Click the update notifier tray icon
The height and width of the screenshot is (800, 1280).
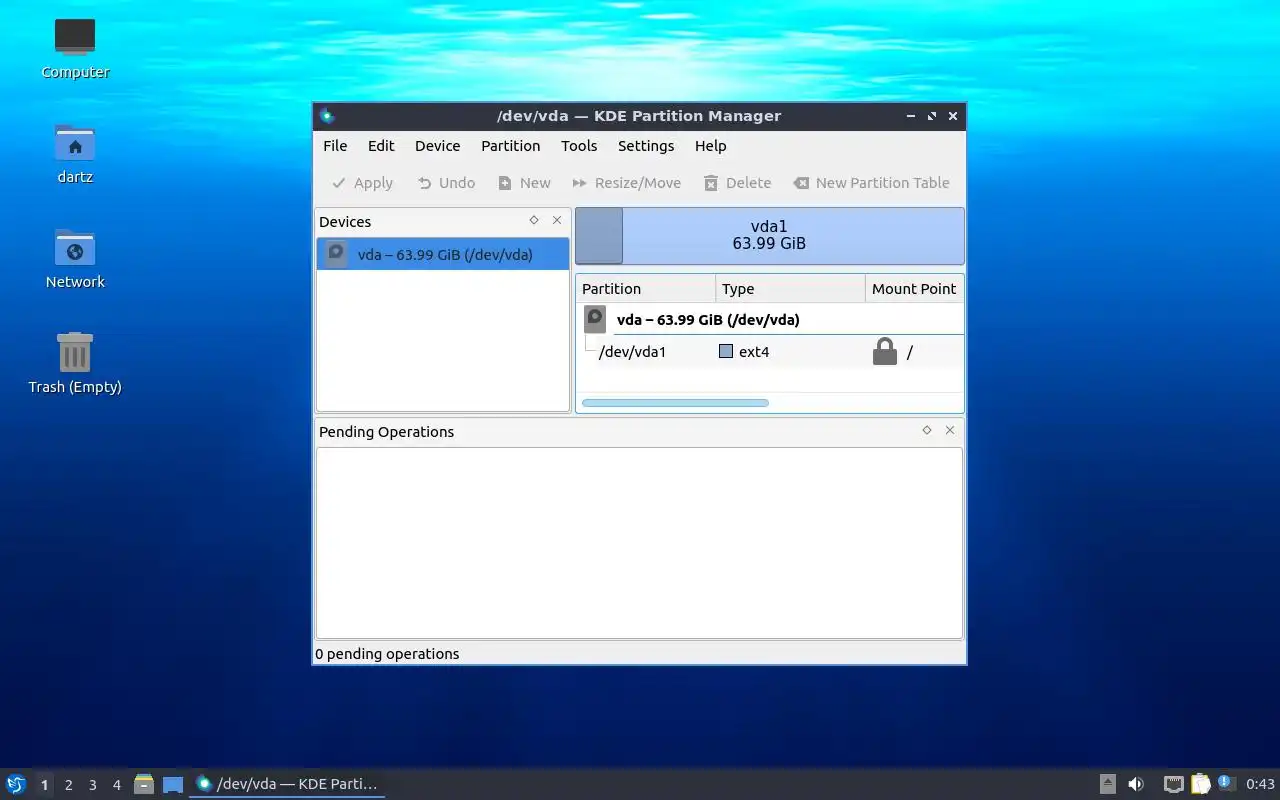pos(1226,783)
